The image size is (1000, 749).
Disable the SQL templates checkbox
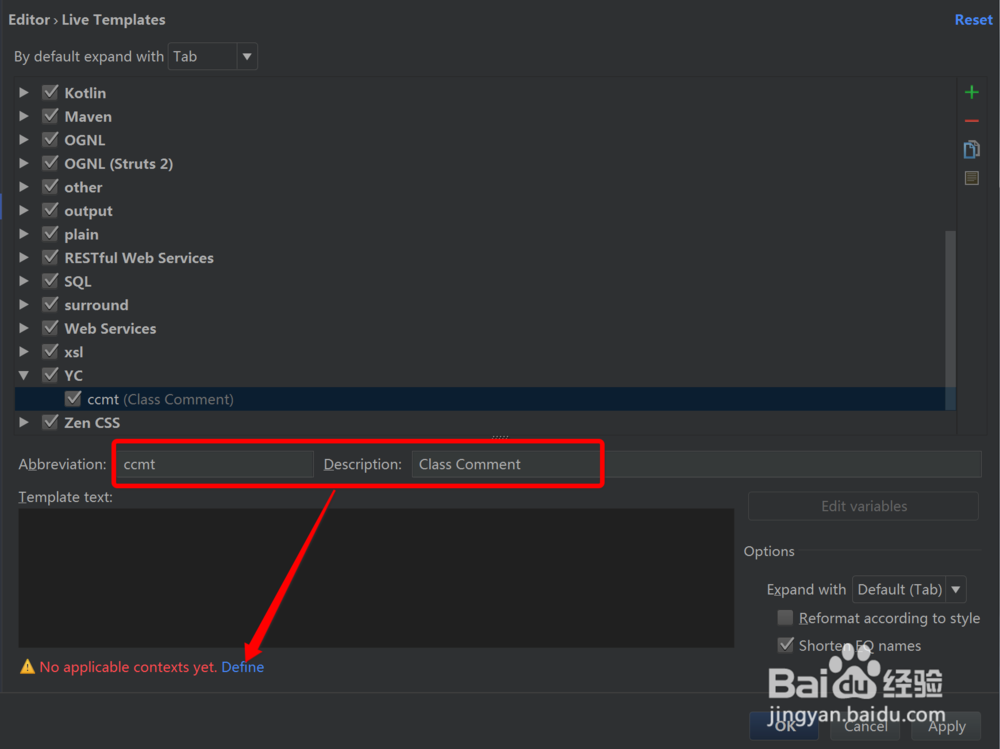pyautogui.click(x=50, y=281)
